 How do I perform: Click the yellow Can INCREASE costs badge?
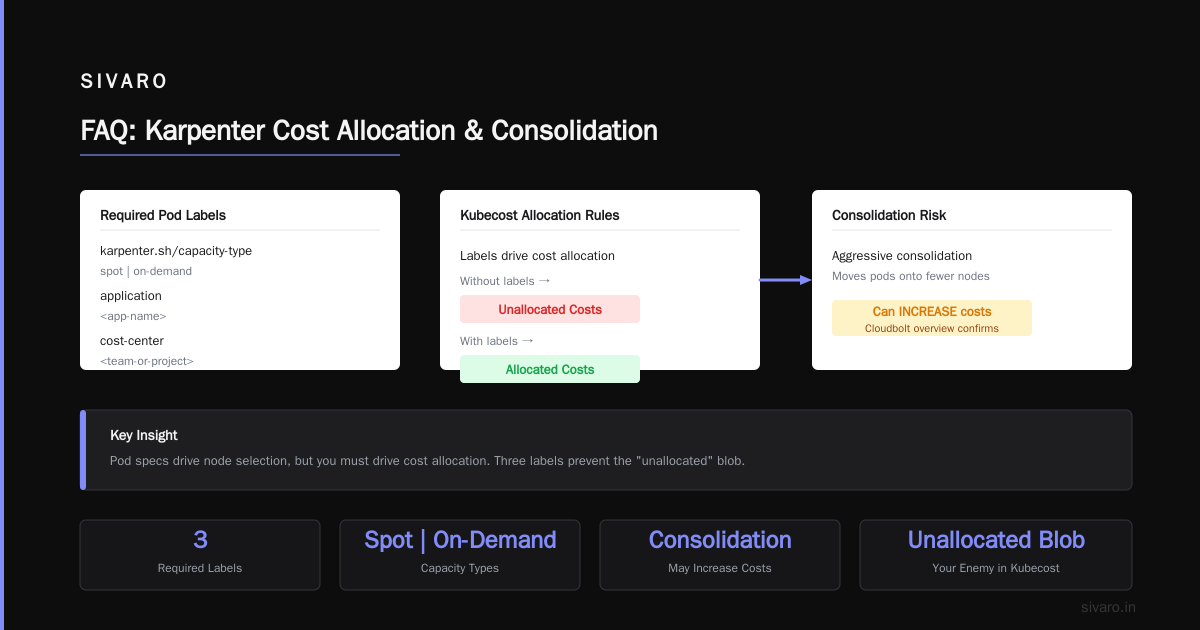tap(932, 318)
